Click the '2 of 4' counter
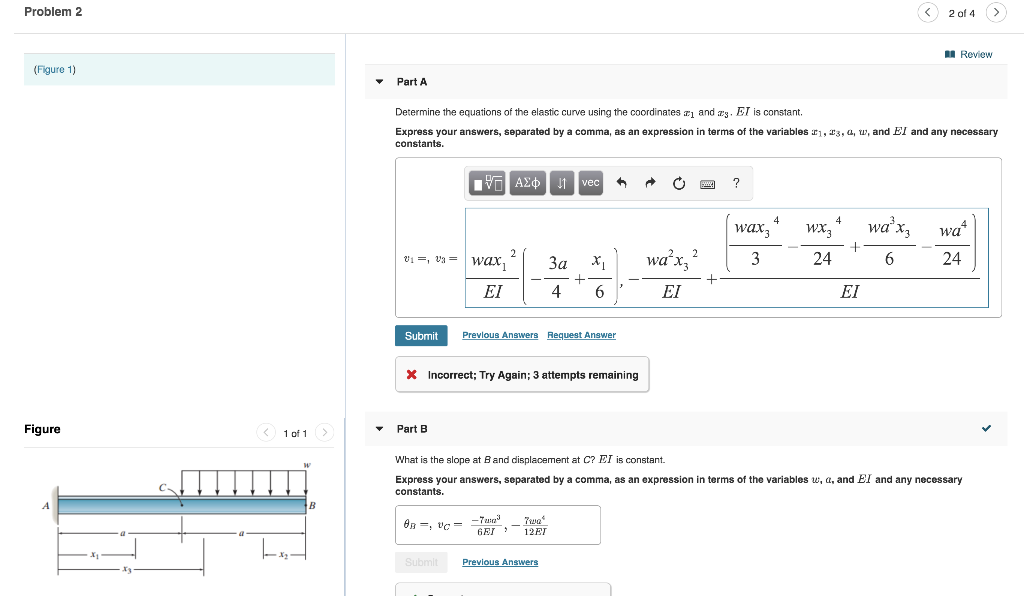The height and width of the screenshot is (596, 1024). click(x=961, y=13)
